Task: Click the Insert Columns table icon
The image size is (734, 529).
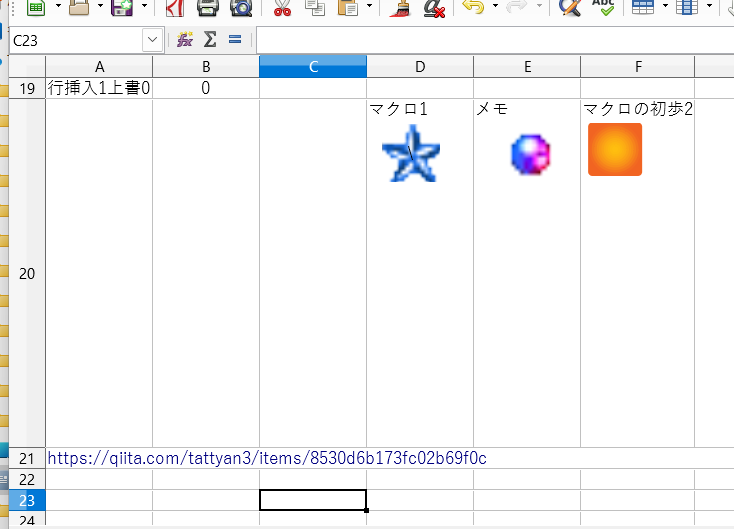Action: (x=687, y=7)
